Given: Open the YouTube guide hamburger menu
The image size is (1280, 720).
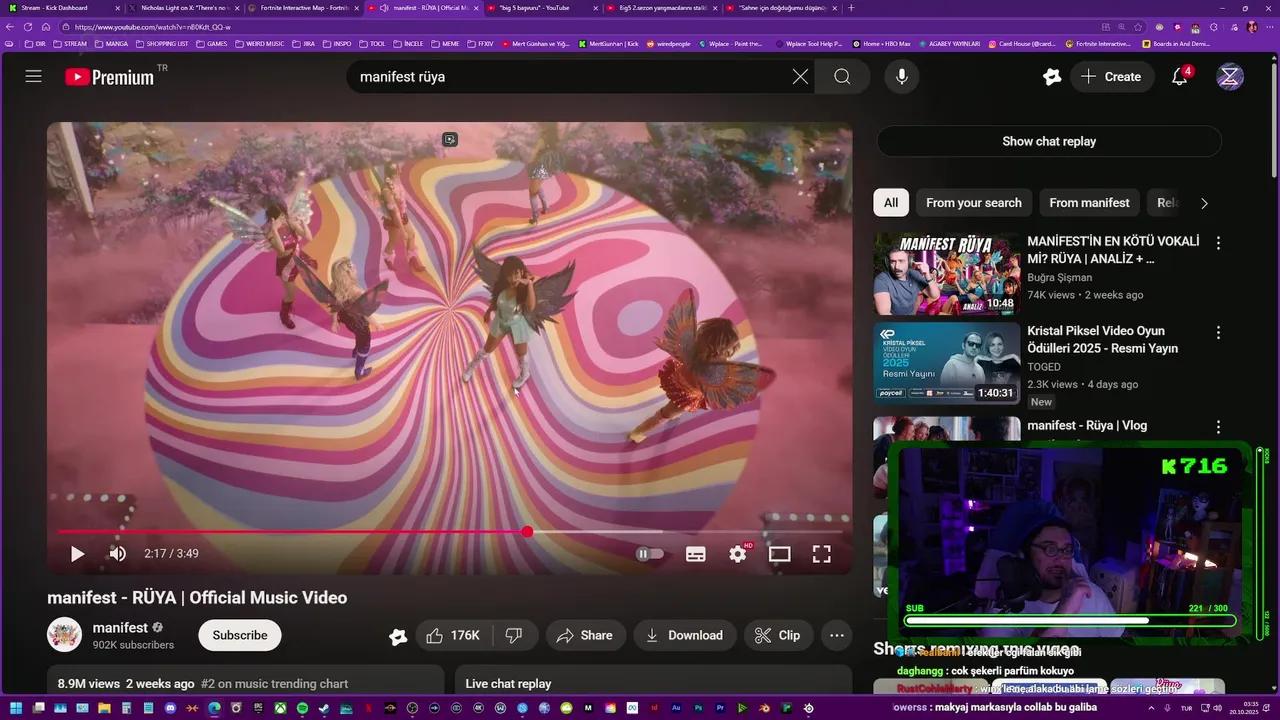Looking at the screenshot, I should pos(34,76).
